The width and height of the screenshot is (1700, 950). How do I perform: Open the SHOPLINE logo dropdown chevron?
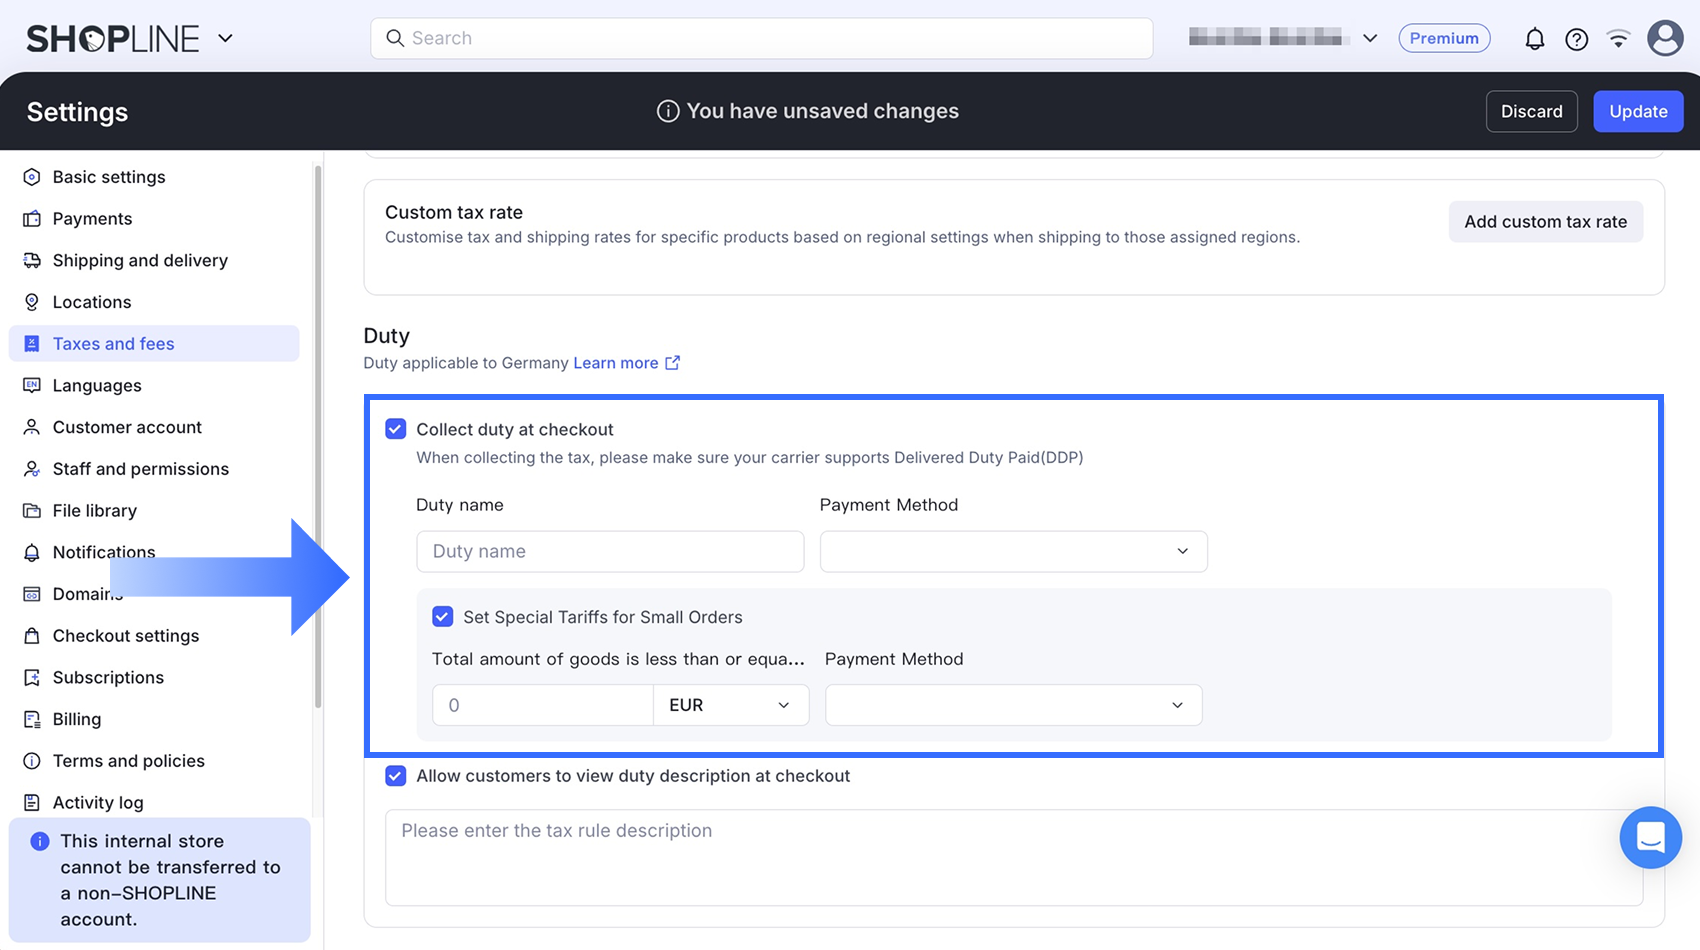[x=225, y=38]
